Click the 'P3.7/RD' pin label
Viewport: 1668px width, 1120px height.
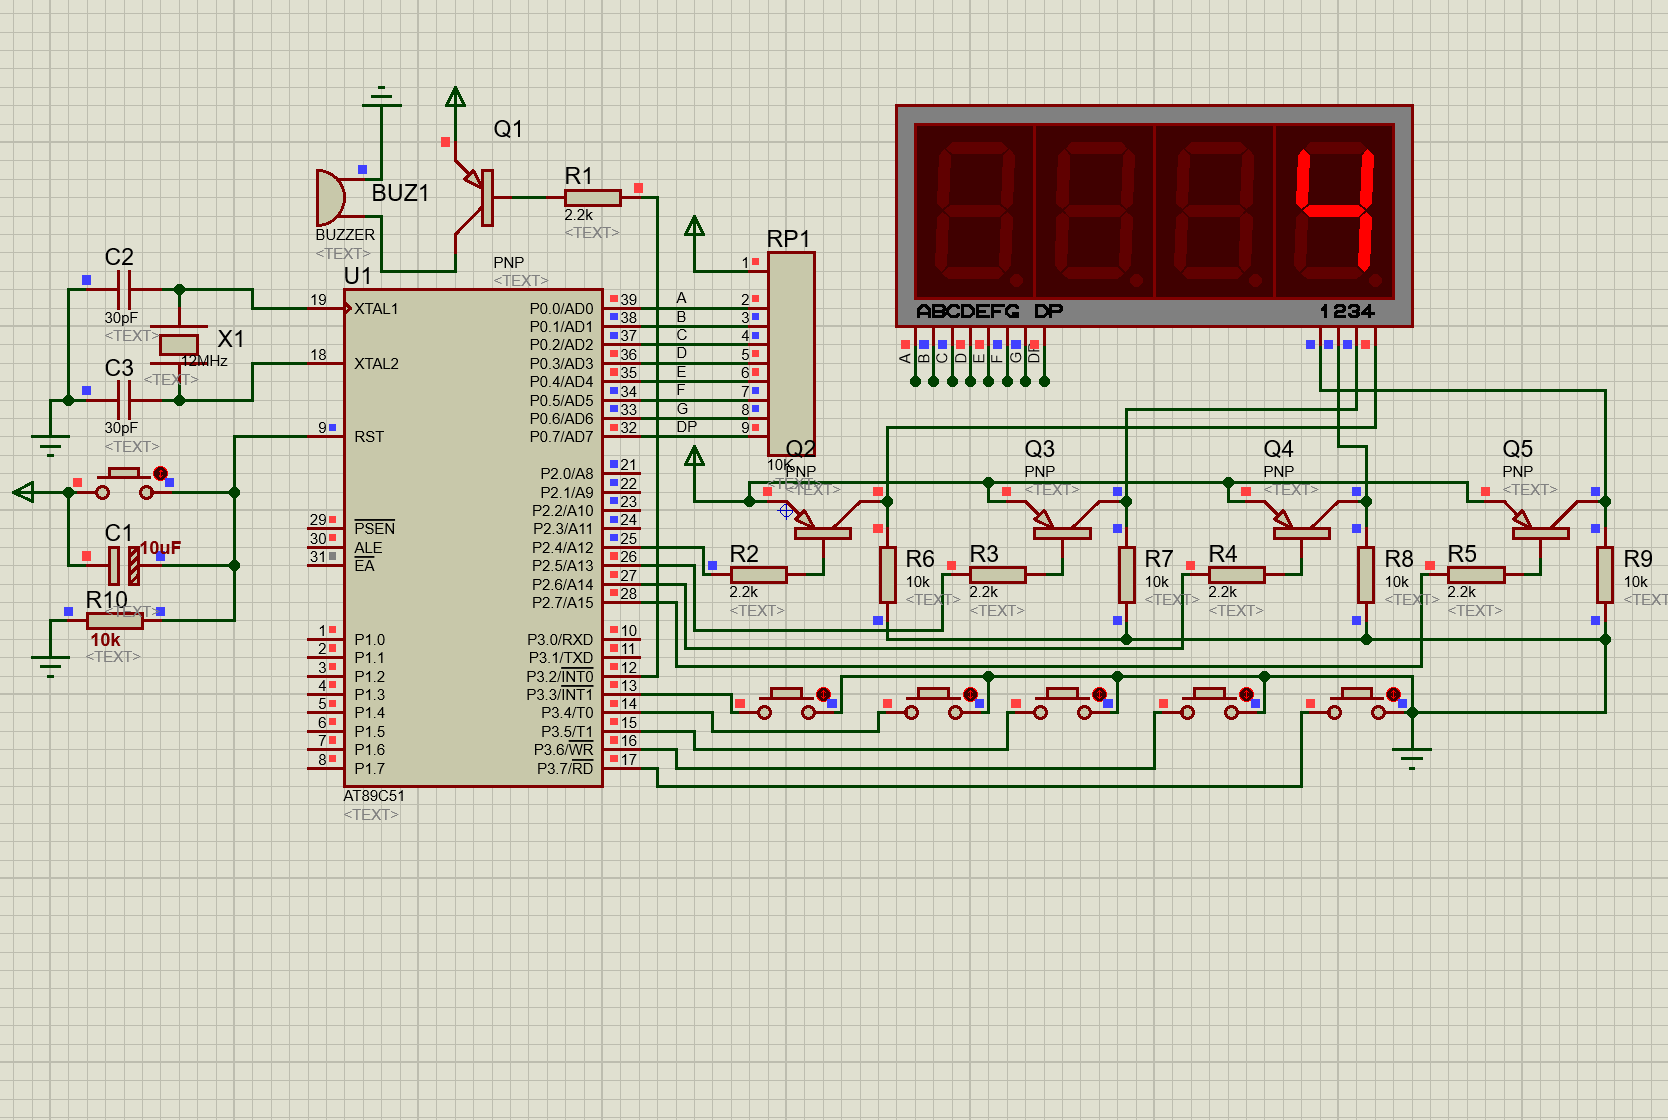pos(565,768)
